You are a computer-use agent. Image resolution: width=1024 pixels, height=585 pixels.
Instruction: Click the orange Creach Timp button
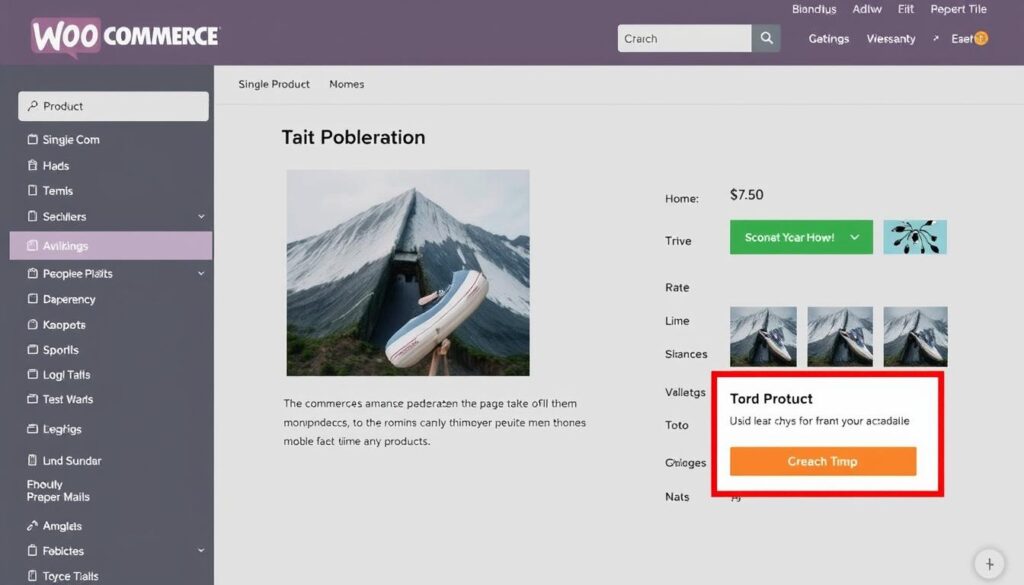pos(822,462)
